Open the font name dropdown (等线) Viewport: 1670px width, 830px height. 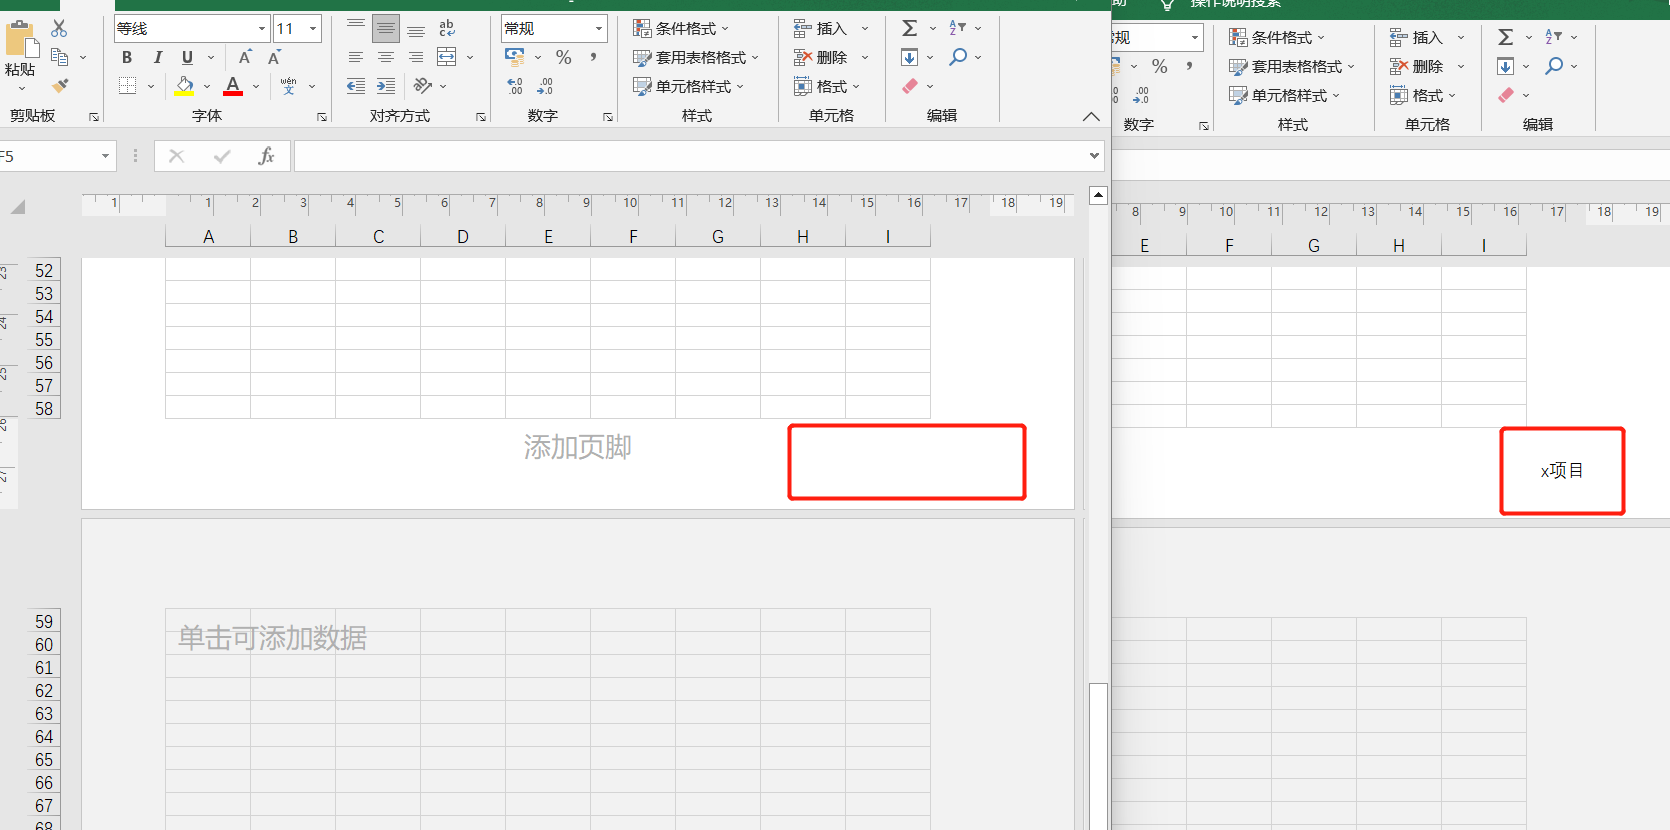(x=262, y=29)
